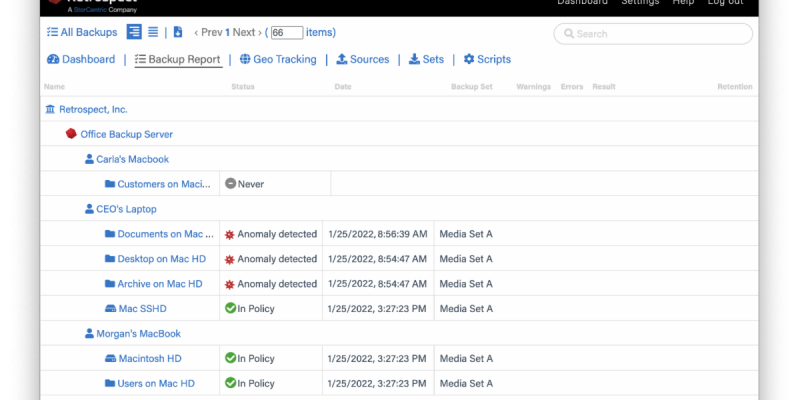The width and height of the screenshot is (800, 400).
Task: Click anomaly icon in Documents on Mac row
Action: (230, 235)
